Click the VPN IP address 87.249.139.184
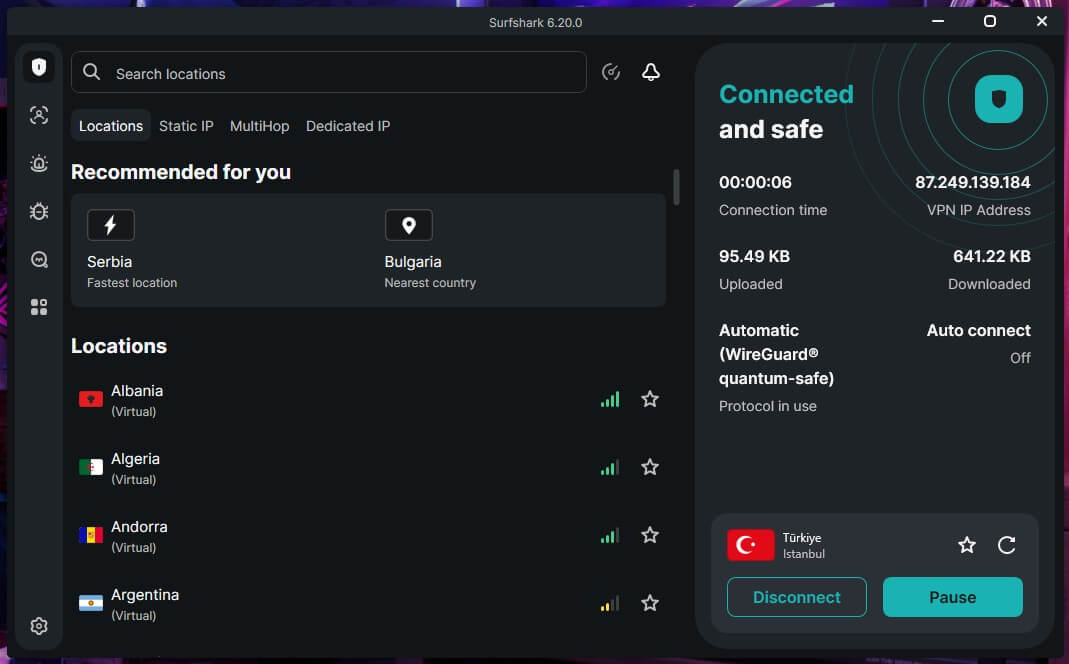1069x664 pixels. (x=972, y=182)
